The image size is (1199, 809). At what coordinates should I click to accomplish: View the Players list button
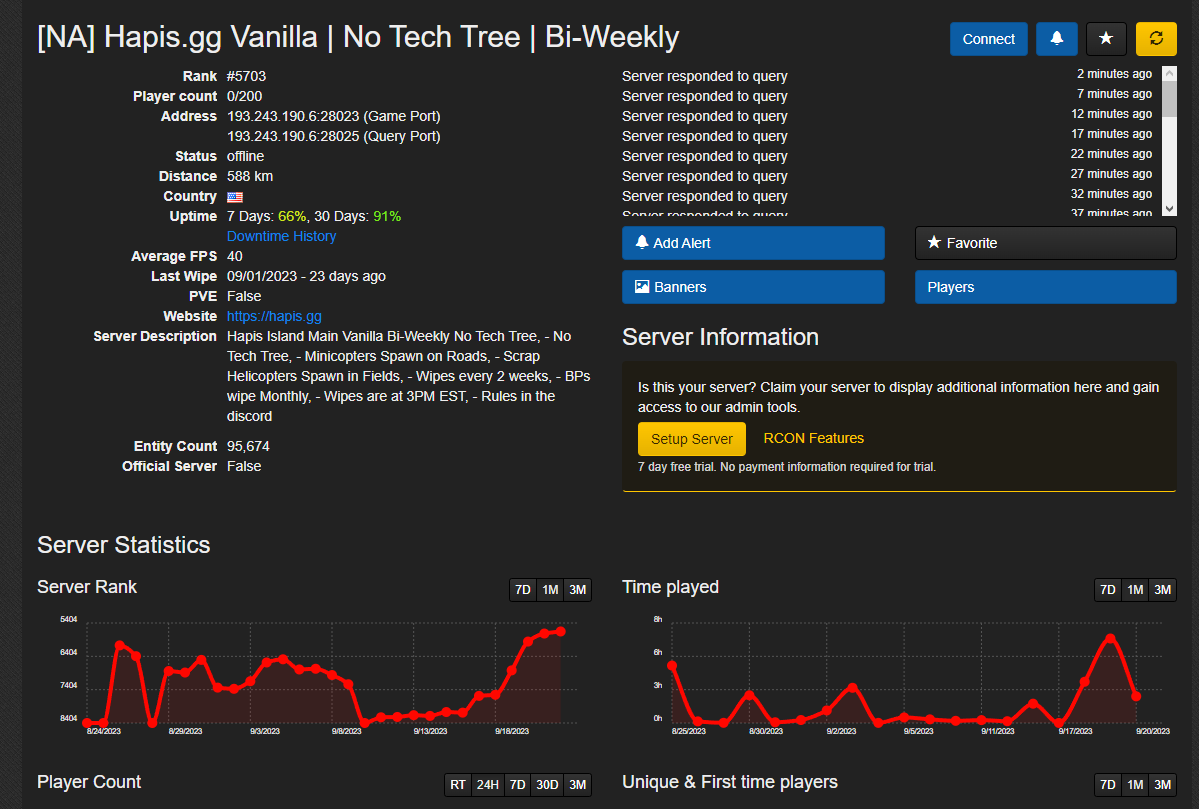click(x=1045, y=287)
